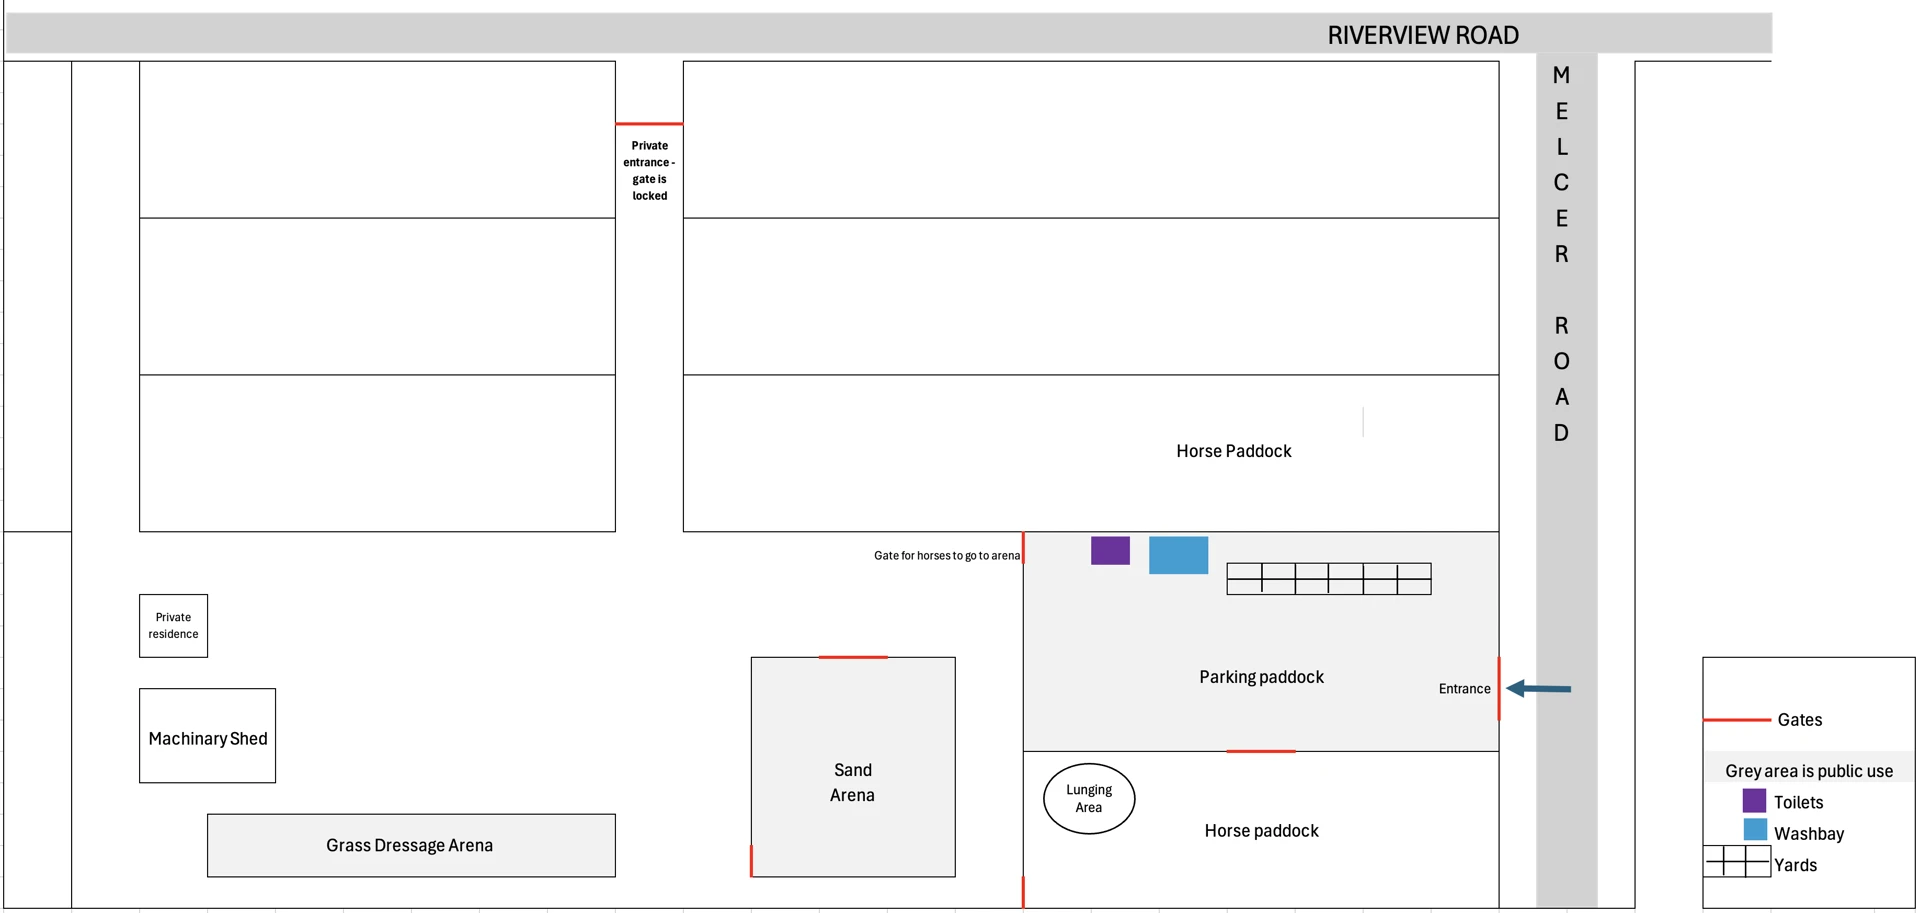Click the RIVERVIEW ROAD label
This screenshot has width=1920, height=913.
[1423, 35]
